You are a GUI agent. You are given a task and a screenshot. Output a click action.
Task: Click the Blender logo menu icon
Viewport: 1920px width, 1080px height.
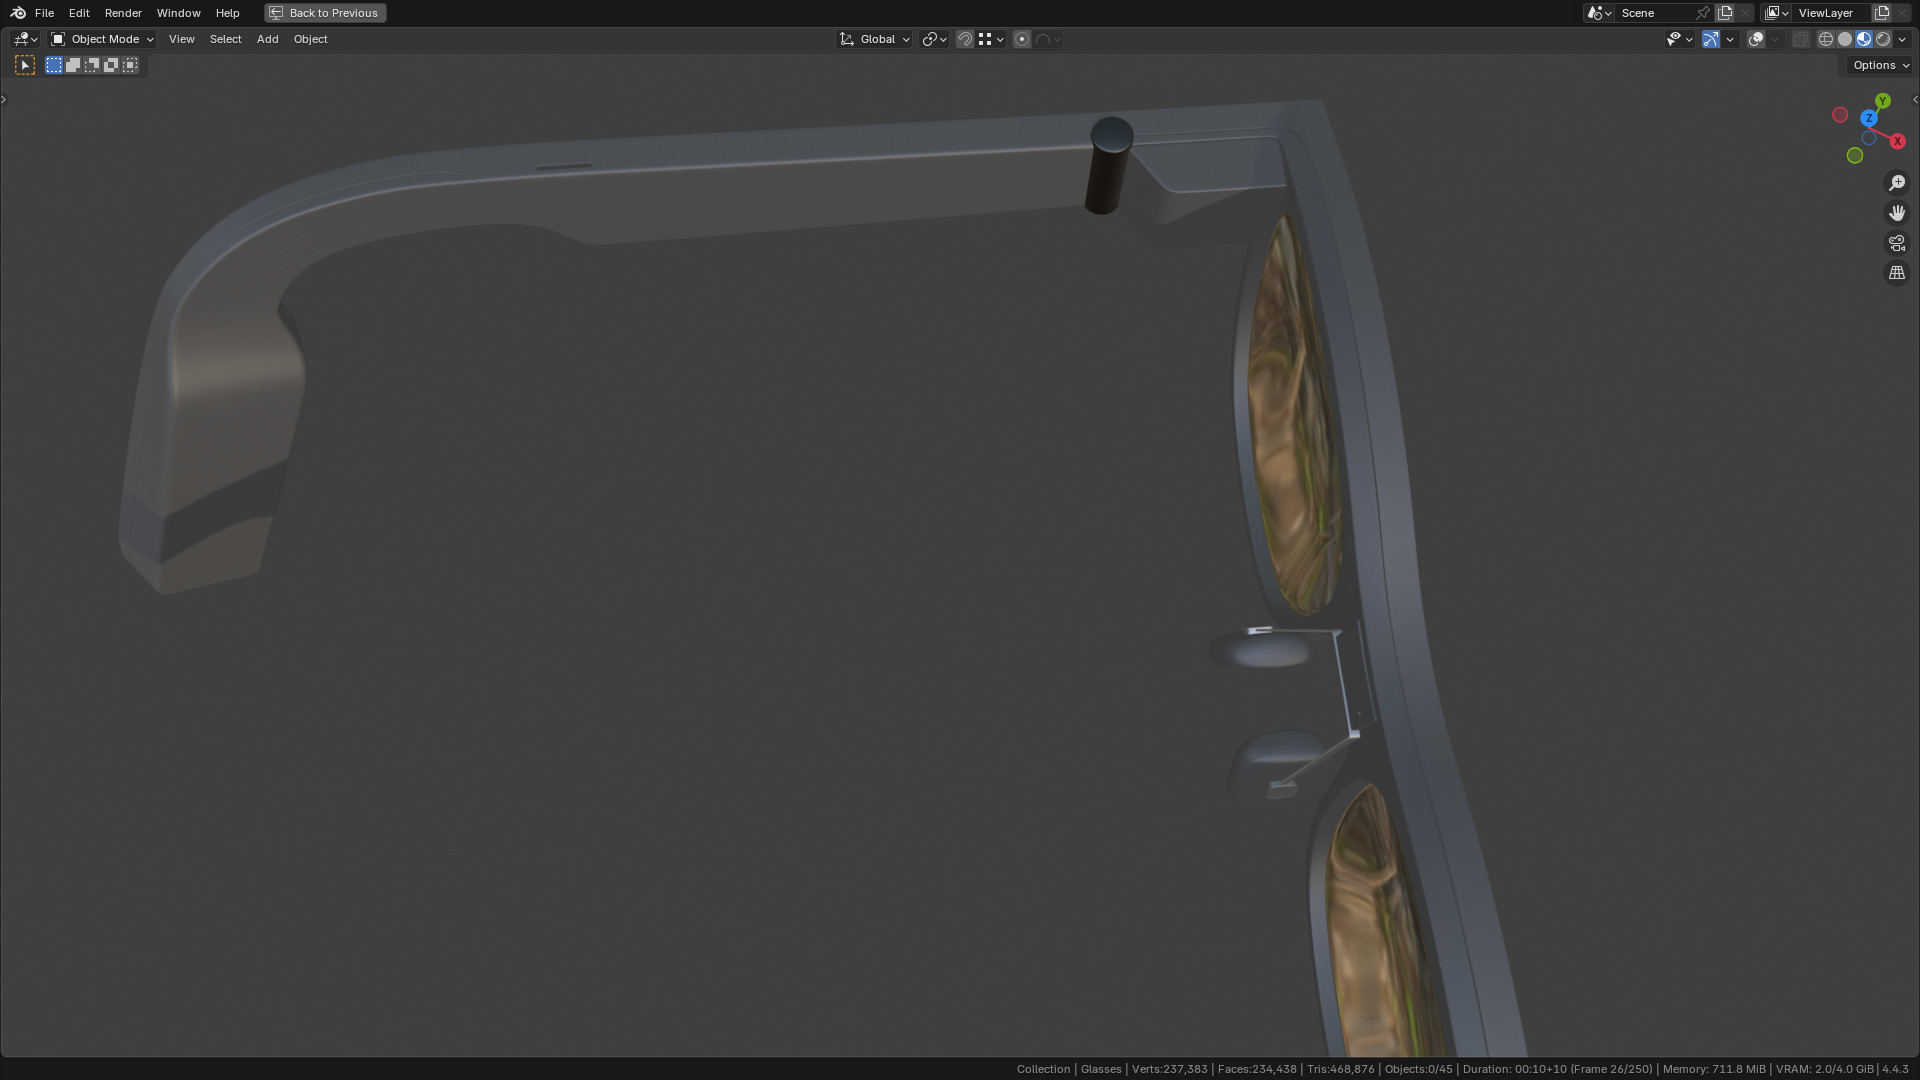[x=18, y=13]
